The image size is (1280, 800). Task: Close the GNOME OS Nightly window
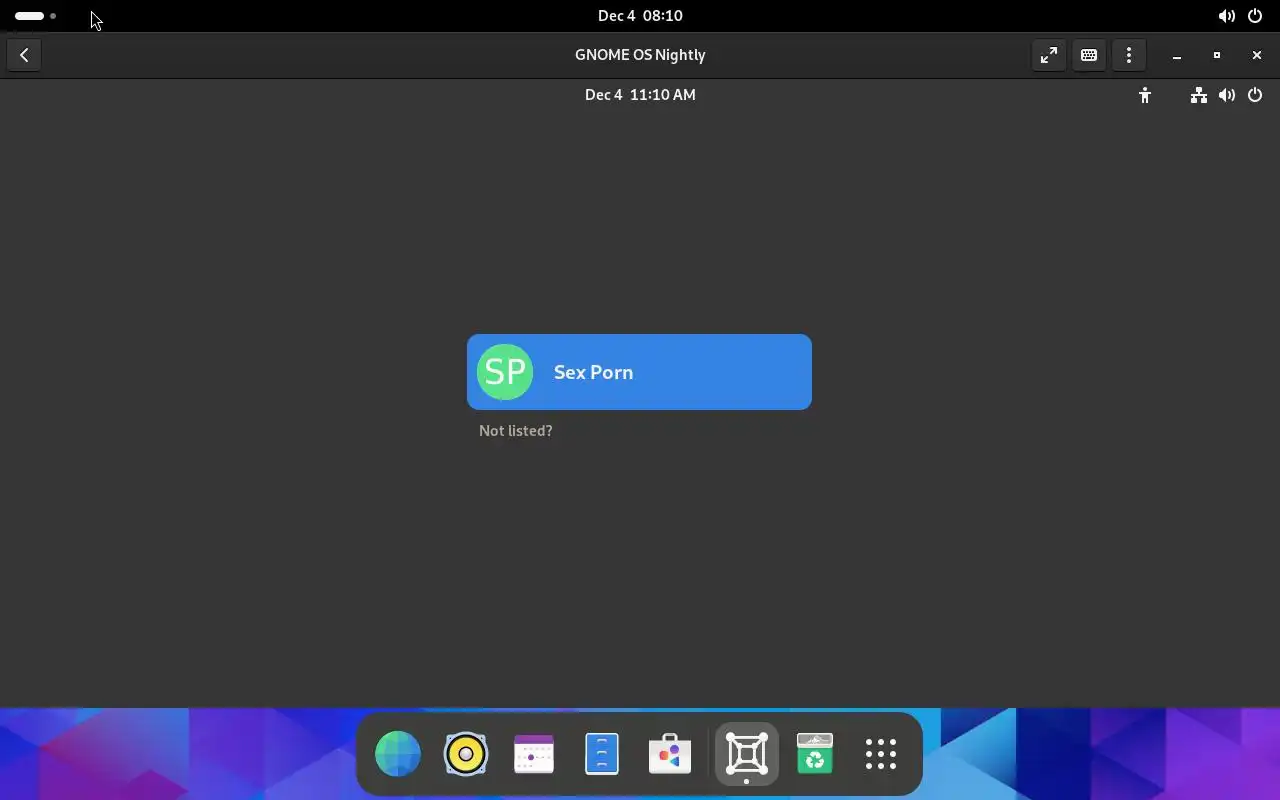1257,55
